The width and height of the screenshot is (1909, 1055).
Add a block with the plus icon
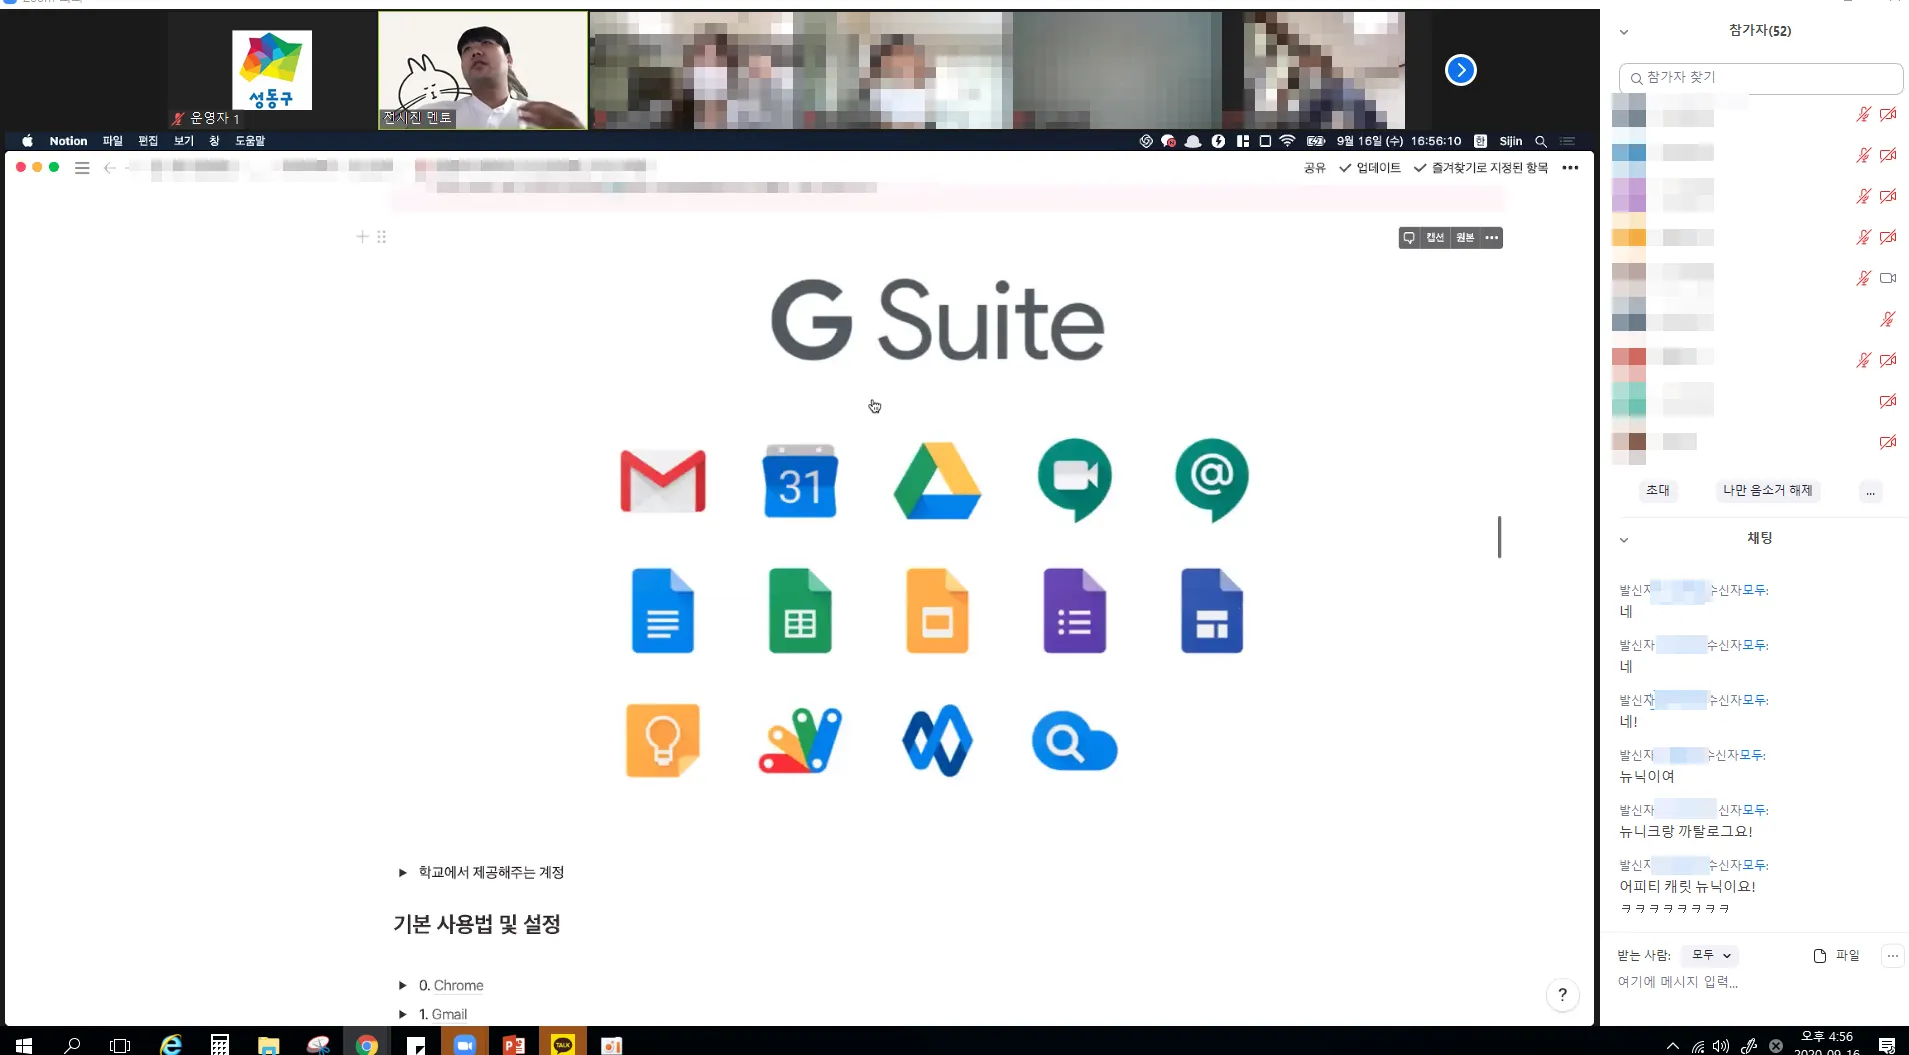click(x=362, y=237)
